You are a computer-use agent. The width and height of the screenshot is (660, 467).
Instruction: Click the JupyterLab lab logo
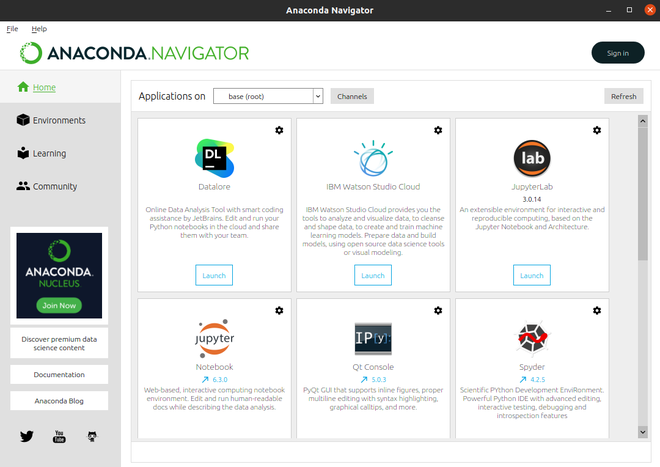tap(532, 158)
